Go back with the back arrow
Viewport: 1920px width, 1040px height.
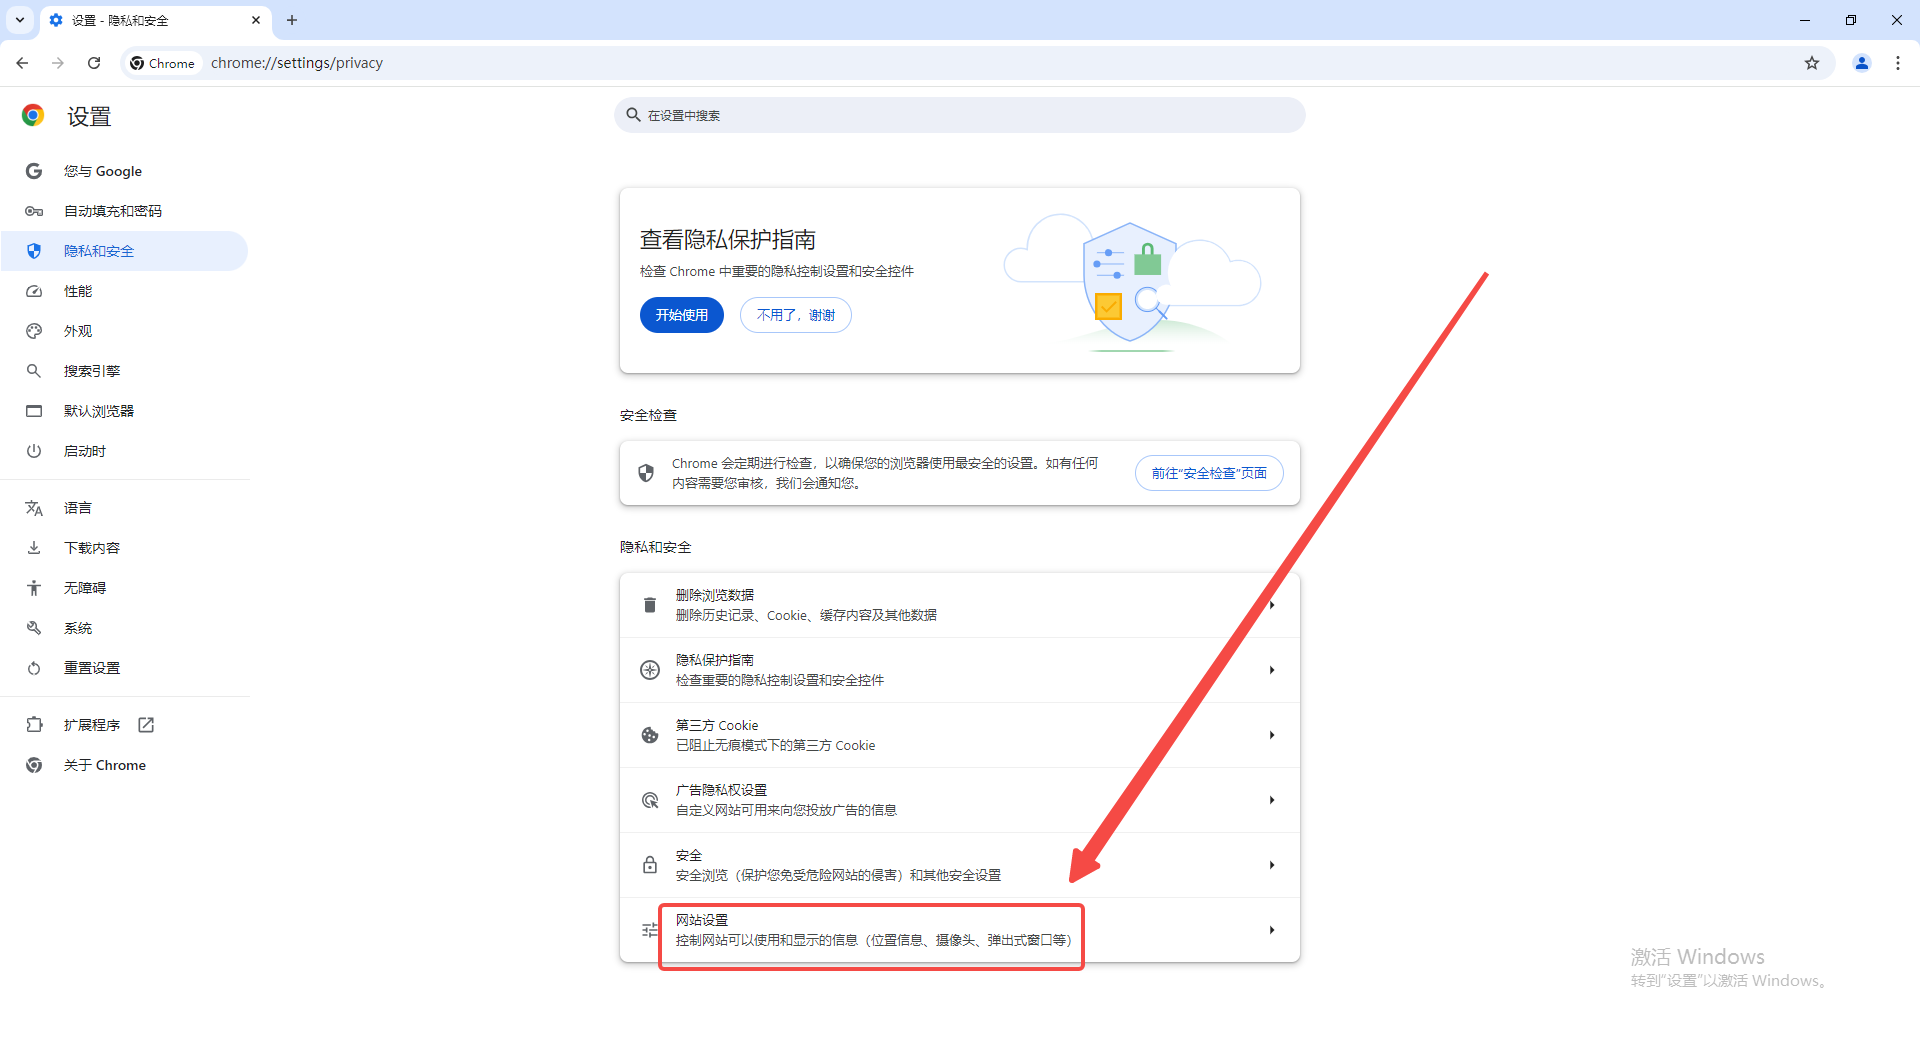click(x=22, y=63)
